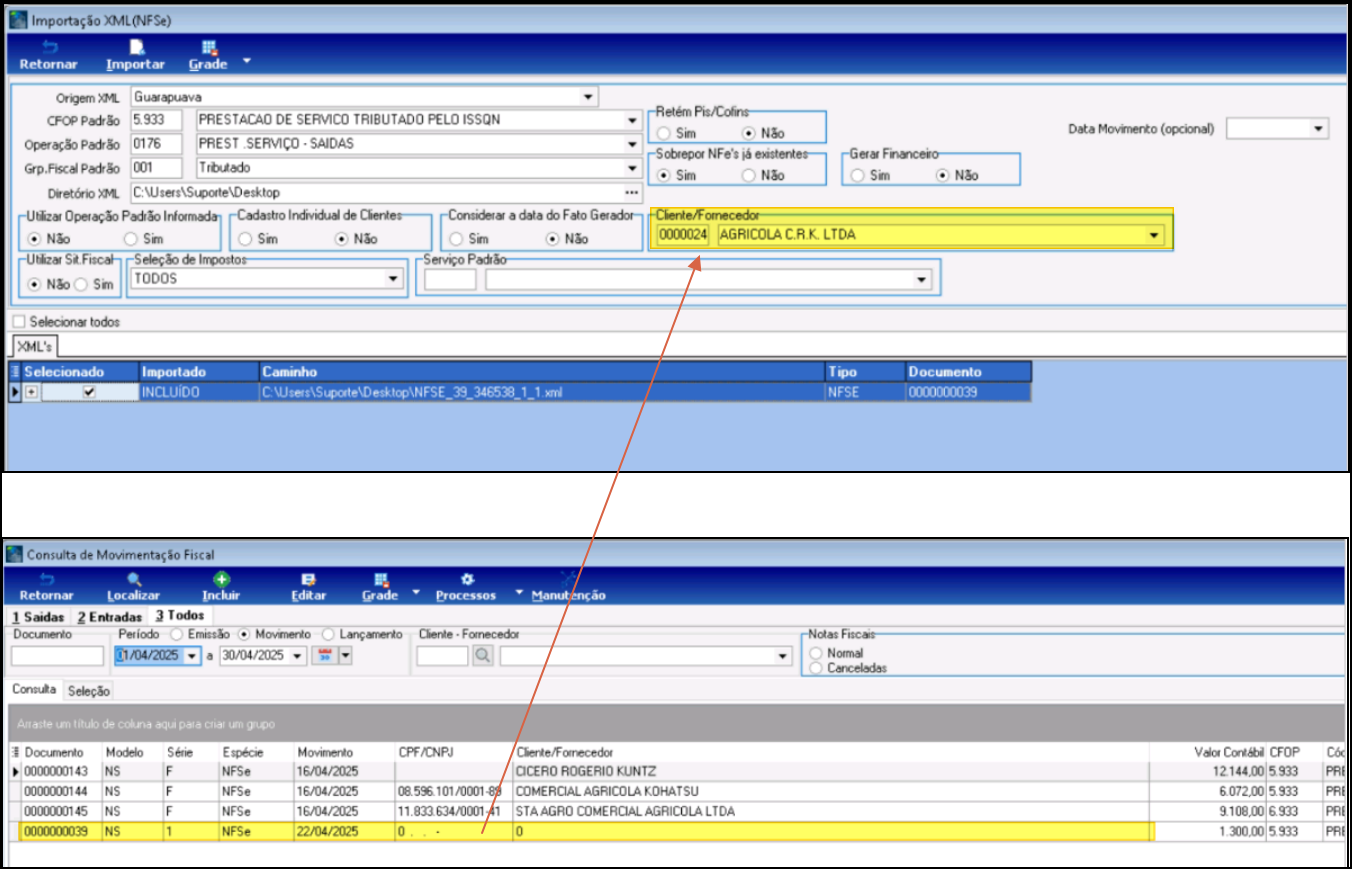Click the Incluir toolbar button

tap(220, 587)
